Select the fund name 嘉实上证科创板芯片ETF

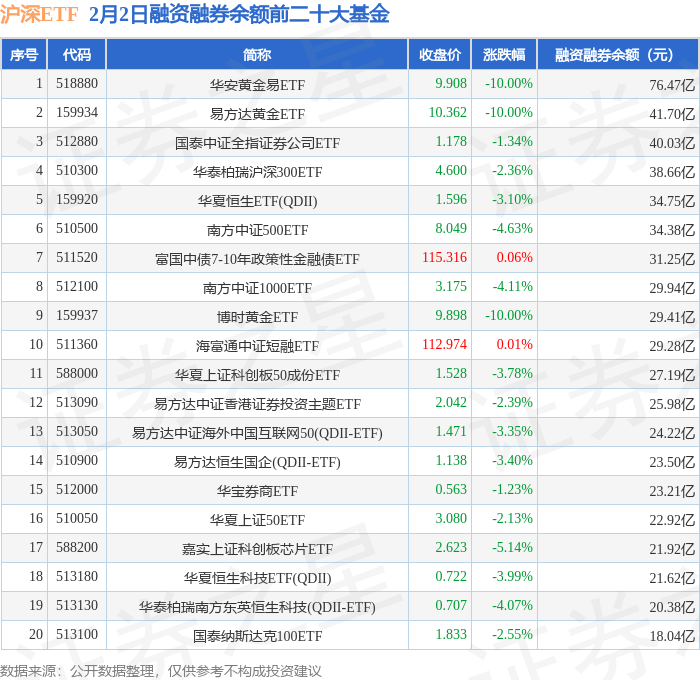coord(257,549)
